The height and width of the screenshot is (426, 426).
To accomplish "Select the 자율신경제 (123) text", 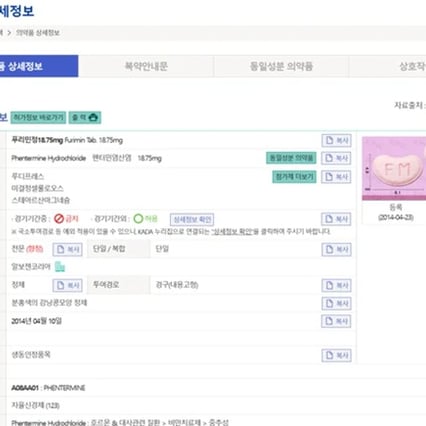I will click(x=35, y=405).
